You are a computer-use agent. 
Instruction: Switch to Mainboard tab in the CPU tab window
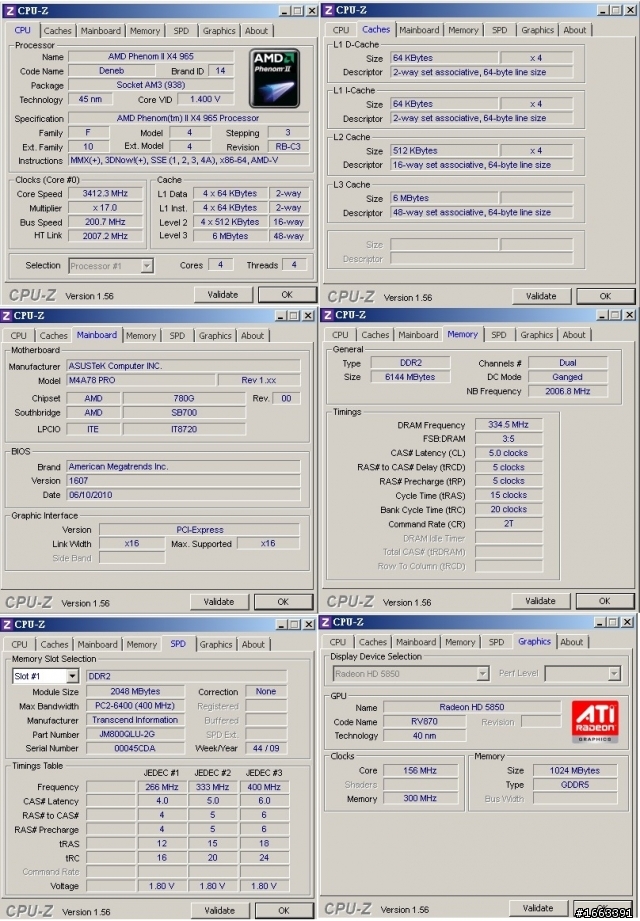coord(101,31)
